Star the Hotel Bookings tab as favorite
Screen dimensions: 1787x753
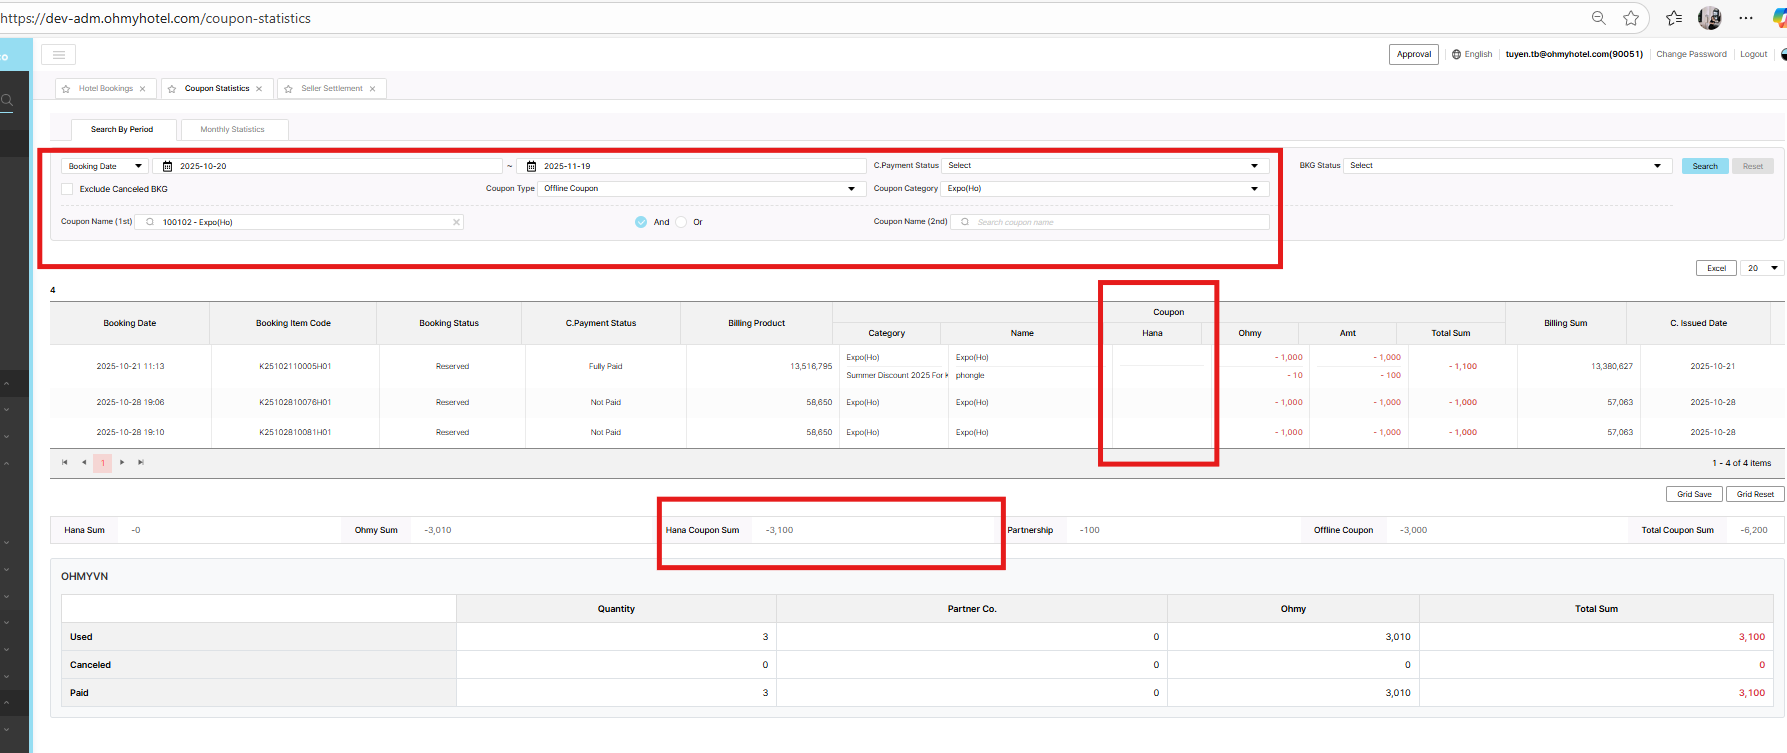[66, 89]
